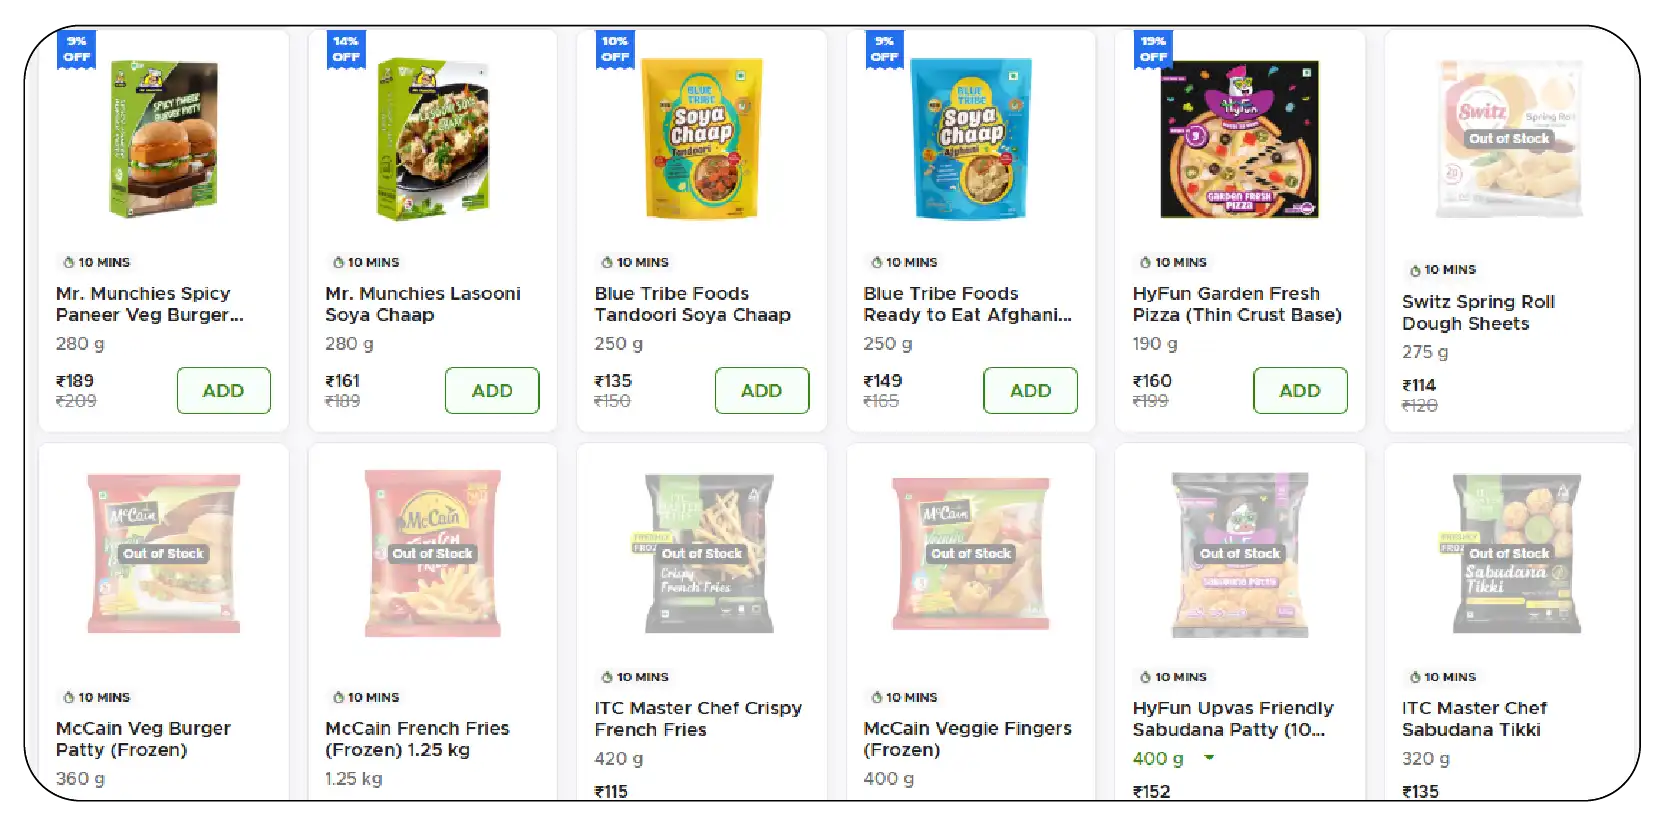Screen dimensions: 1665x827
Task: Click the 19% OFF badge on HyFun pizza
Action: pos(1153,49)
